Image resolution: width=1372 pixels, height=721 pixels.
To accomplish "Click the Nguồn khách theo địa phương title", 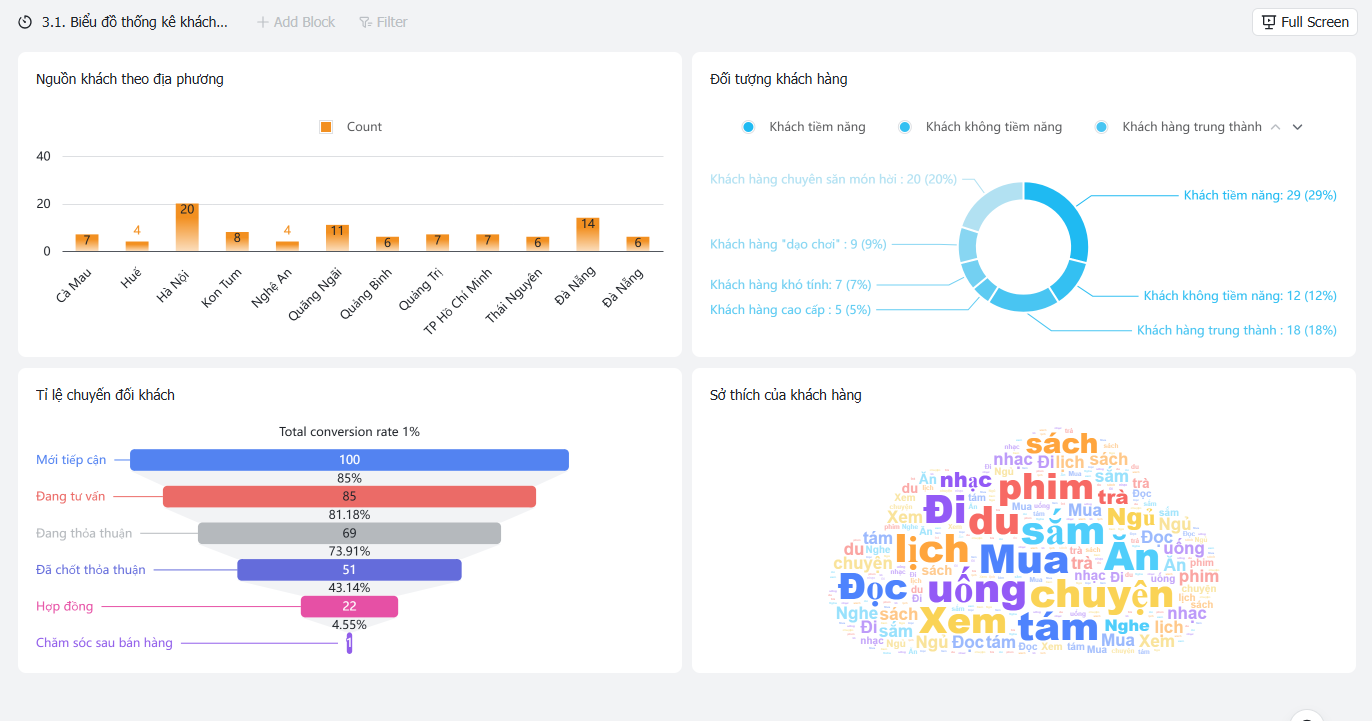I will (130, 79).
